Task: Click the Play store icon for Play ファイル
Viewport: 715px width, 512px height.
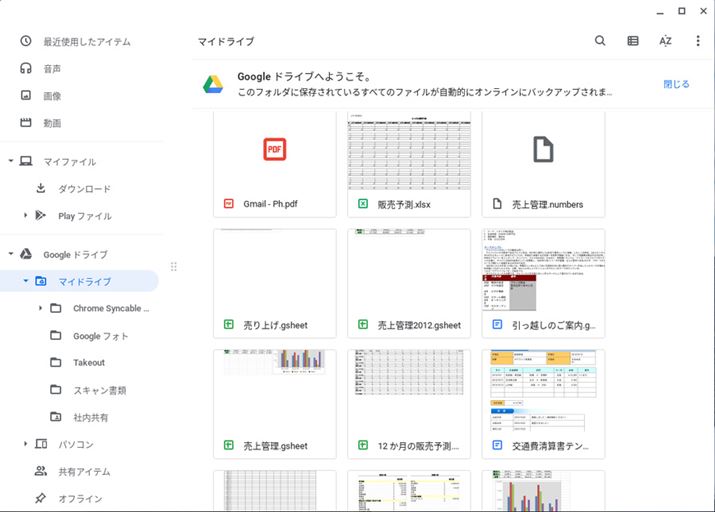Action: pos(41,215)
